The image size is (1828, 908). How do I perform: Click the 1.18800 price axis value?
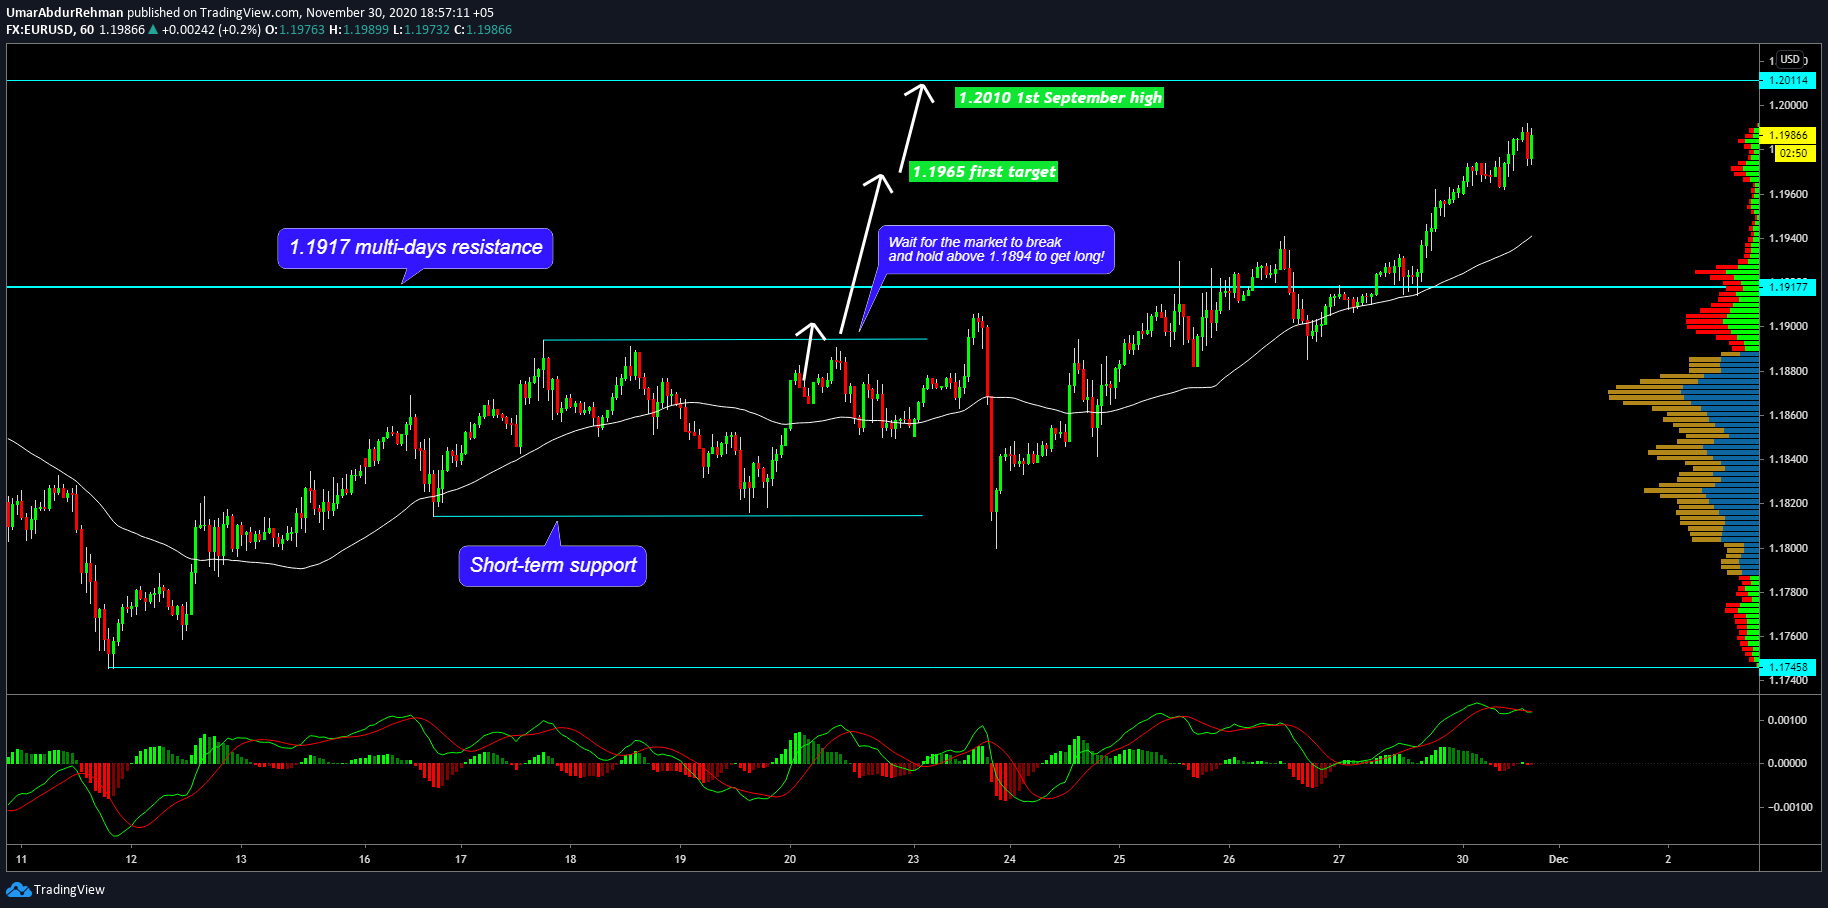pyautogui.click(x=1788, y=371)
